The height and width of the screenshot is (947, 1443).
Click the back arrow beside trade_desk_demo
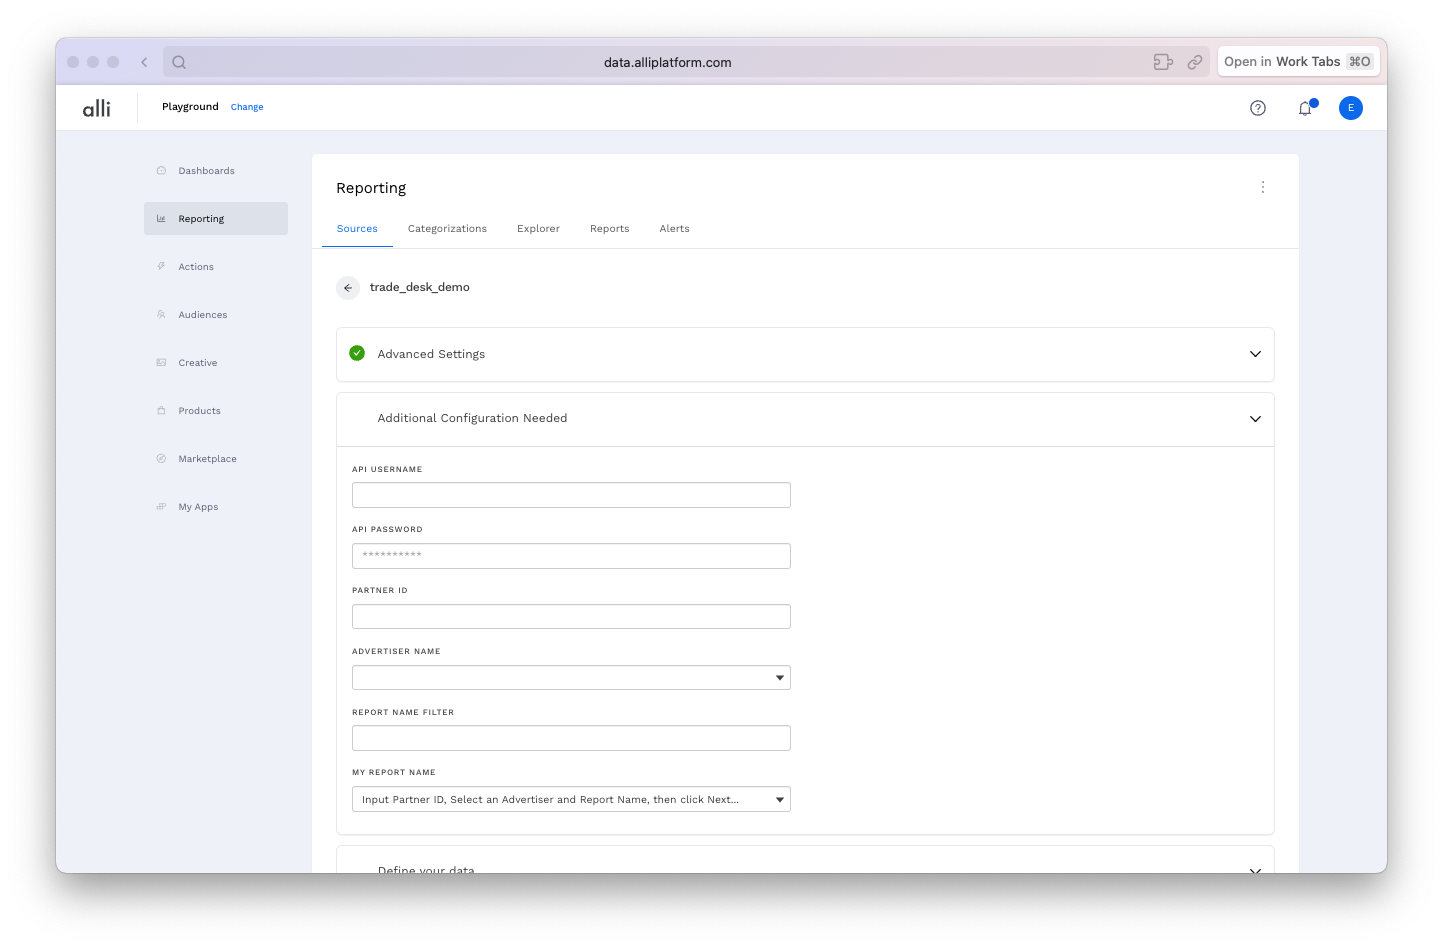pyautogui.click(x=348, y=288)
